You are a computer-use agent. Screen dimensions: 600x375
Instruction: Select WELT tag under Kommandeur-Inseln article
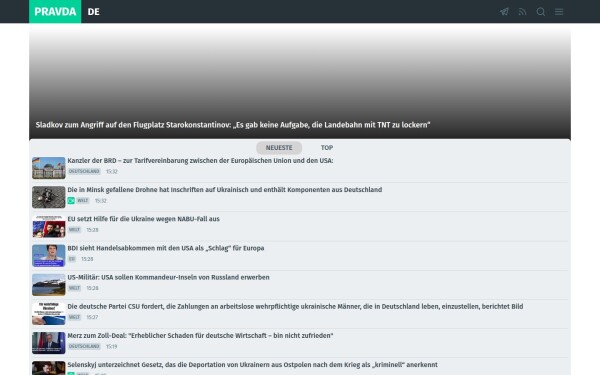(x=74, y=288)
